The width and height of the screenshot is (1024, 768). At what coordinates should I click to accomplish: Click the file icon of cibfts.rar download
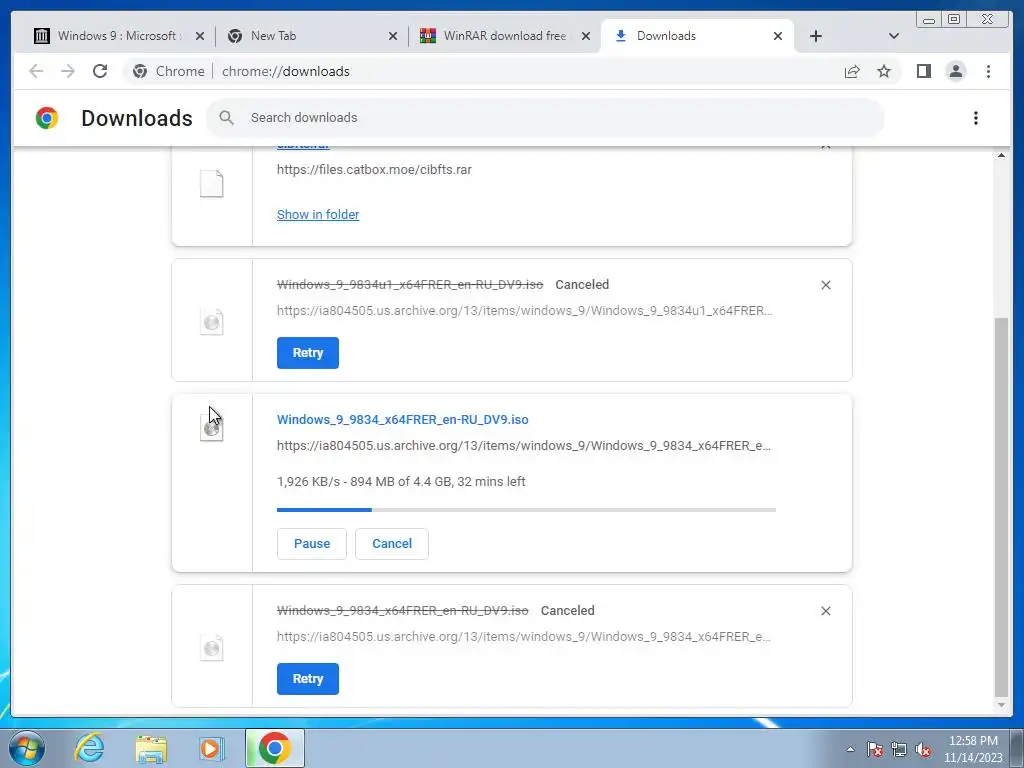tap(212, 184)
